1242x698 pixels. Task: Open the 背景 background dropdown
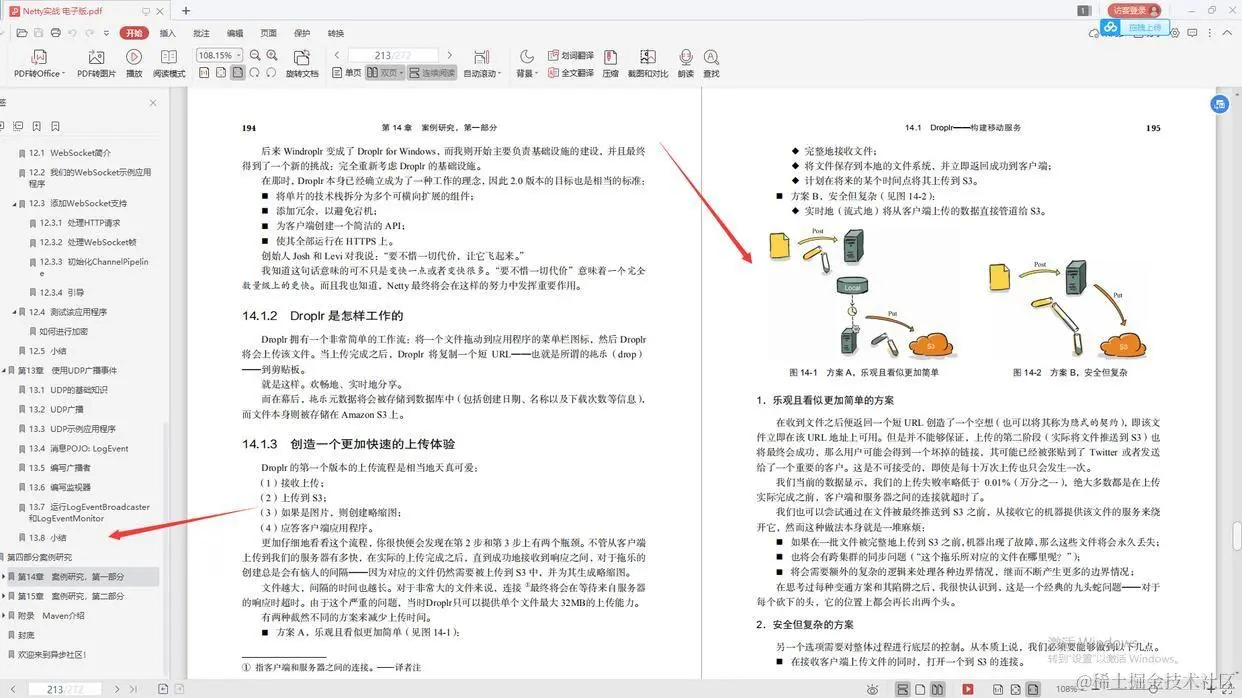coord(527,64)
